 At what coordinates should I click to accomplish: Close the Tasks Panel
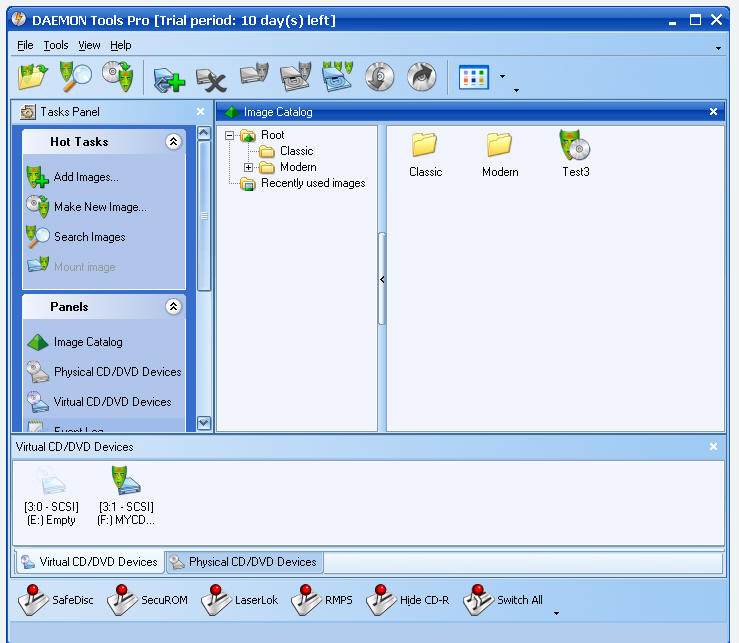click(200, 112)
